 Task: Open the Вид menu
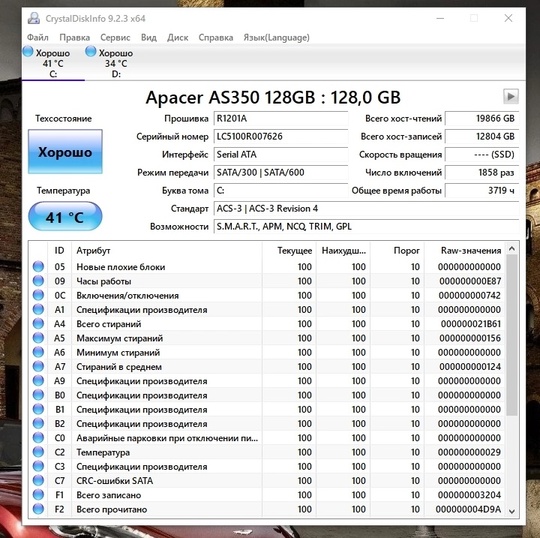(x=148, y=37)
